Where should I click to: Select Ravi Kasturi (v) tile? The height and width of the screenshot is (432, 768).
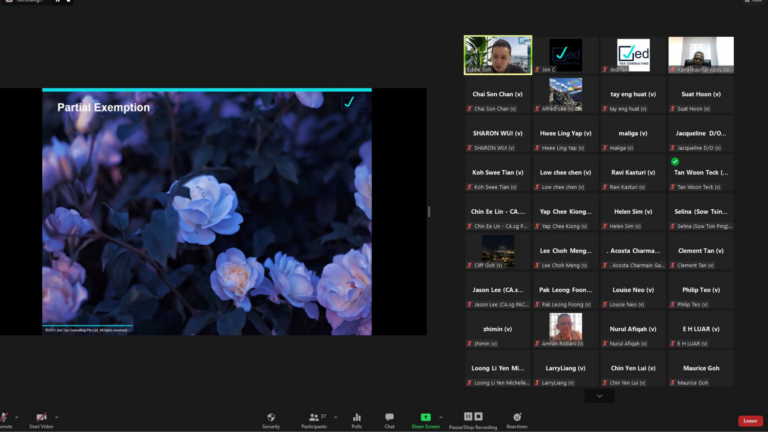633,172
